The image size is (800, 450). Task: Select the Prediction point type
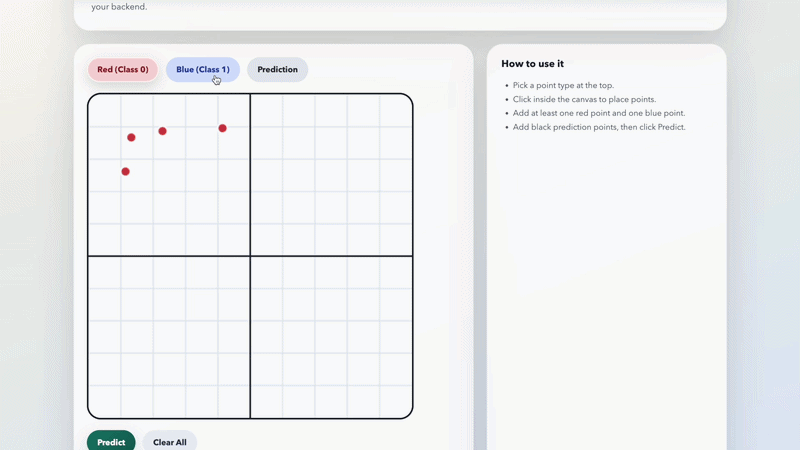(277, 69)
